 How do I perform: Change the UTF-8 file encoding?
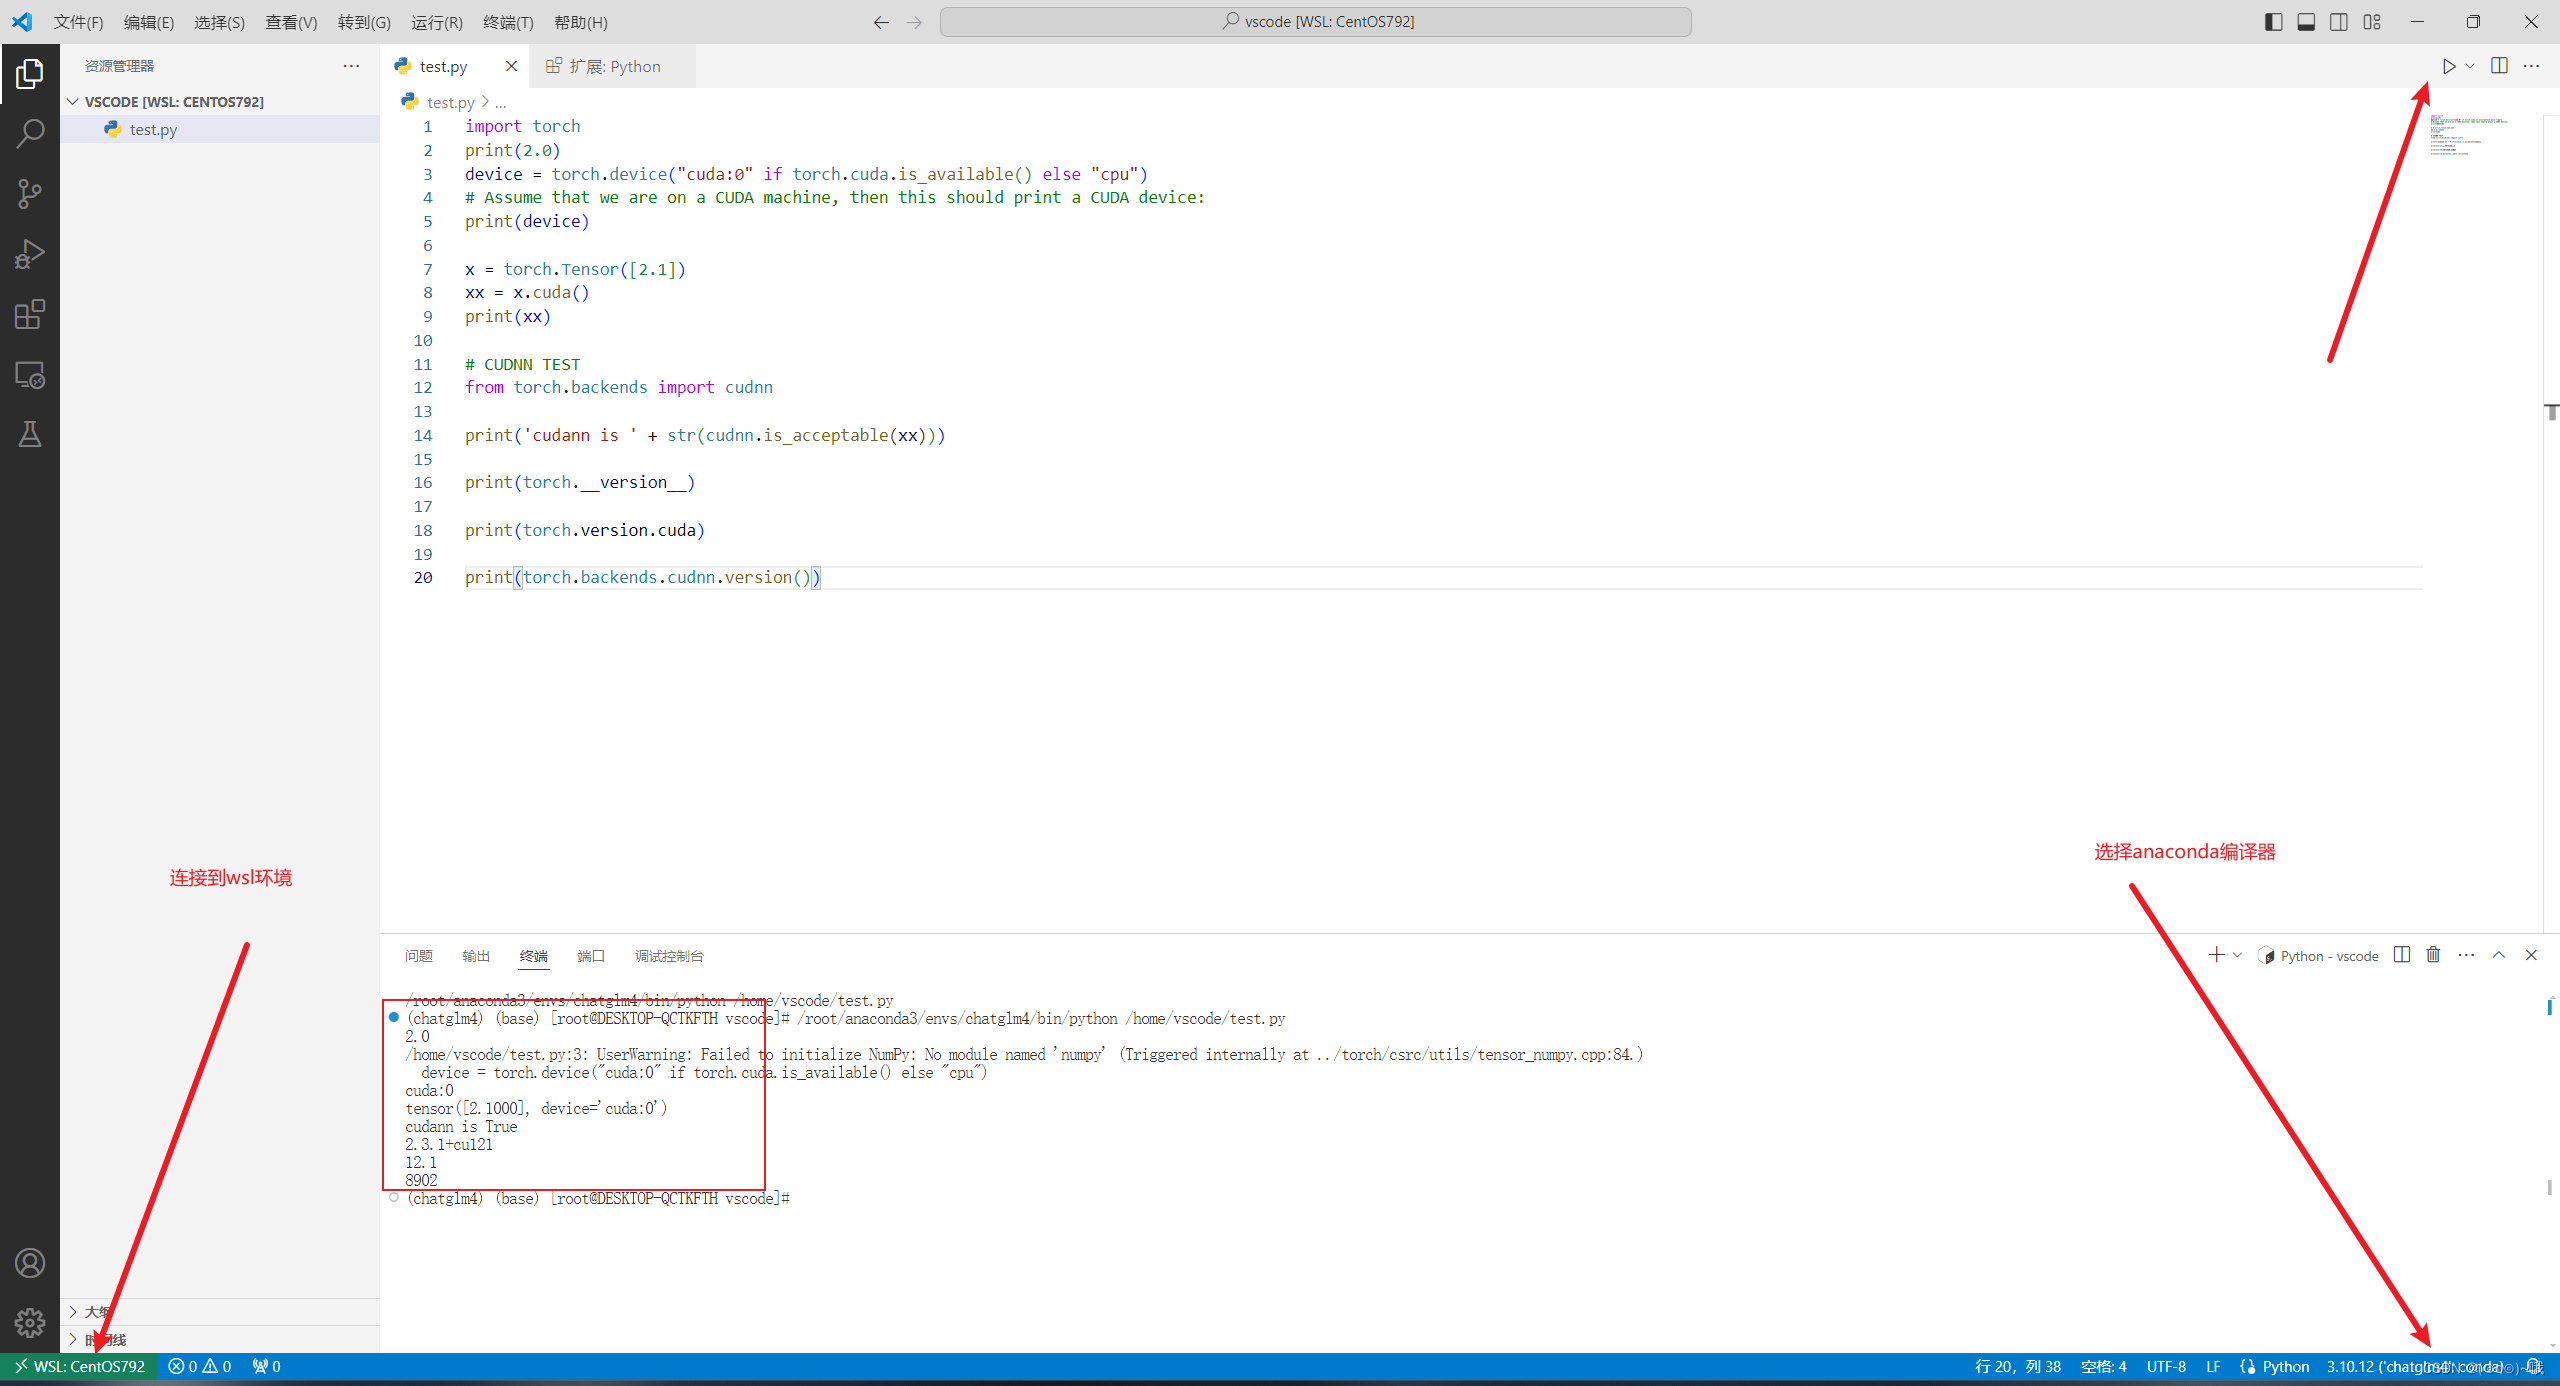tap(2166, 1366)
